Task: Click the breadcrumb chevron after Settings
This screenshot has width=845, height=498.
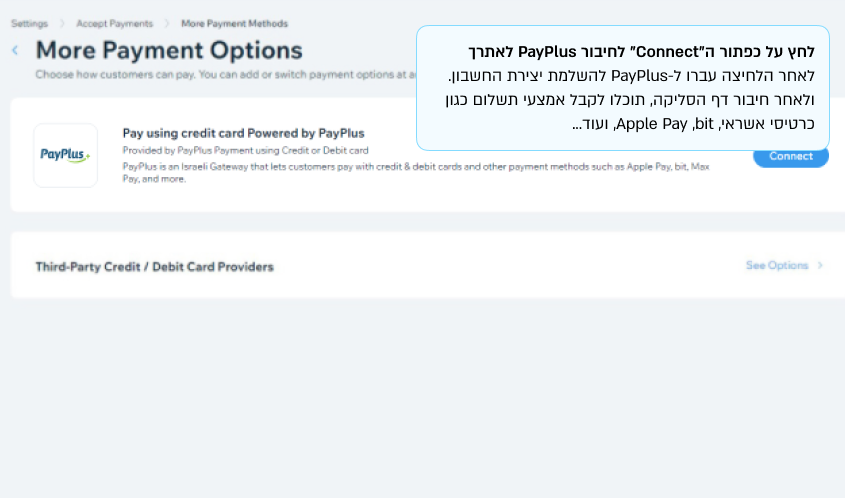Action: [62, 23]
